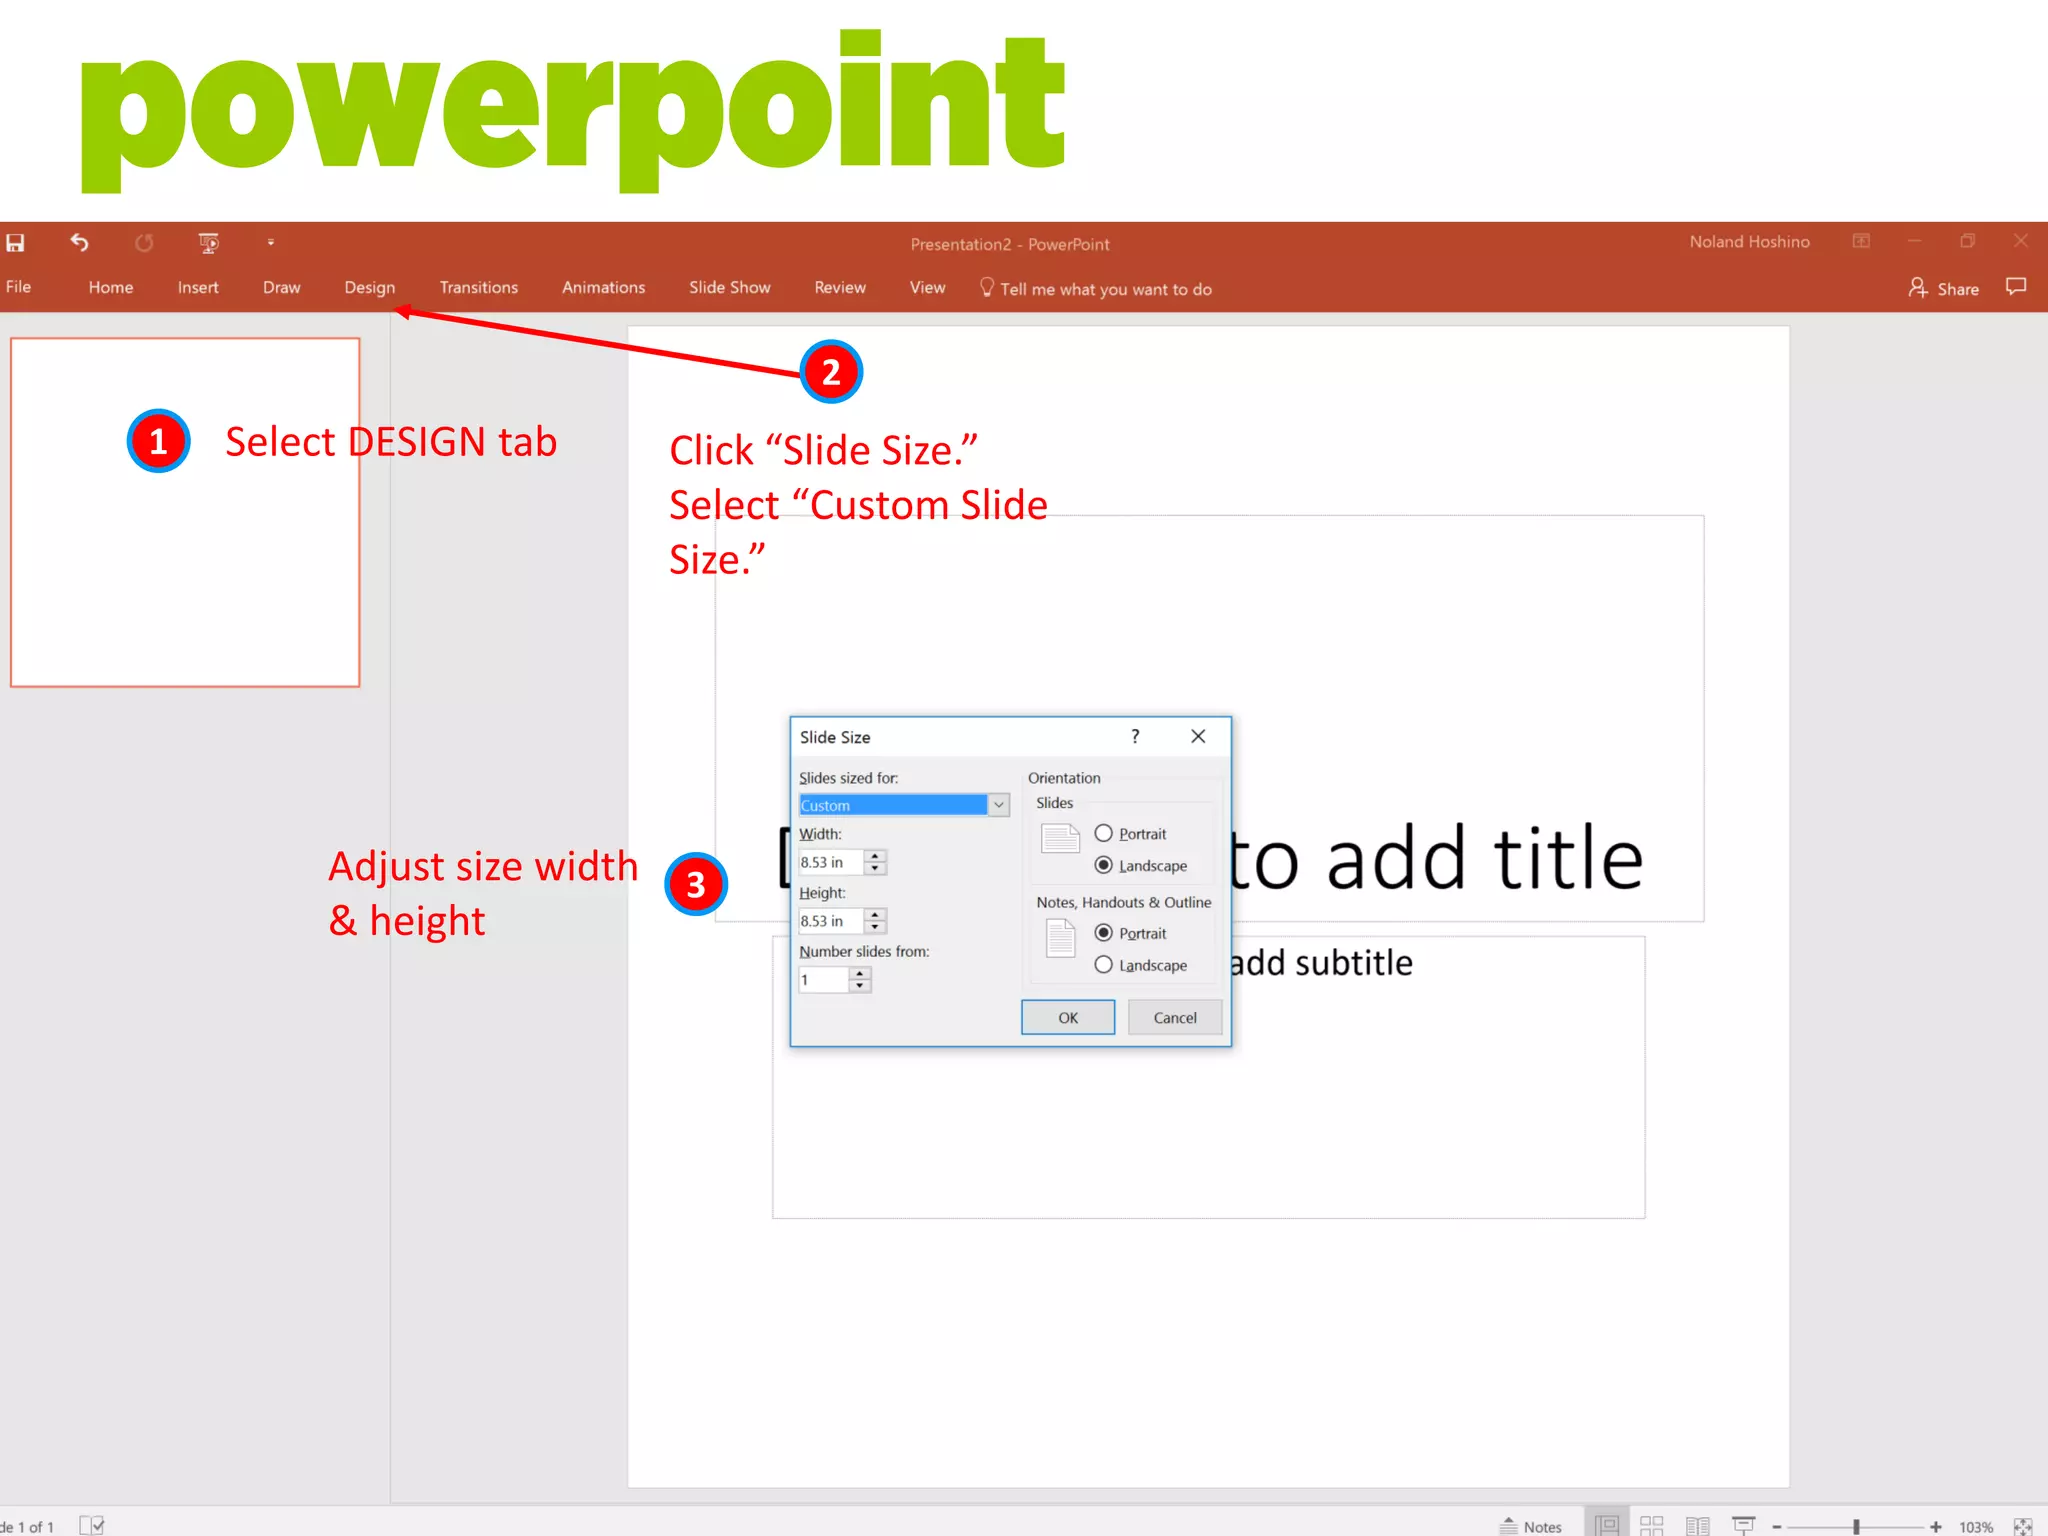The height and width of the screenshot is (1536, 2048).
Task: Open the Slides sized for dropdown
Action: pos(904,805)
